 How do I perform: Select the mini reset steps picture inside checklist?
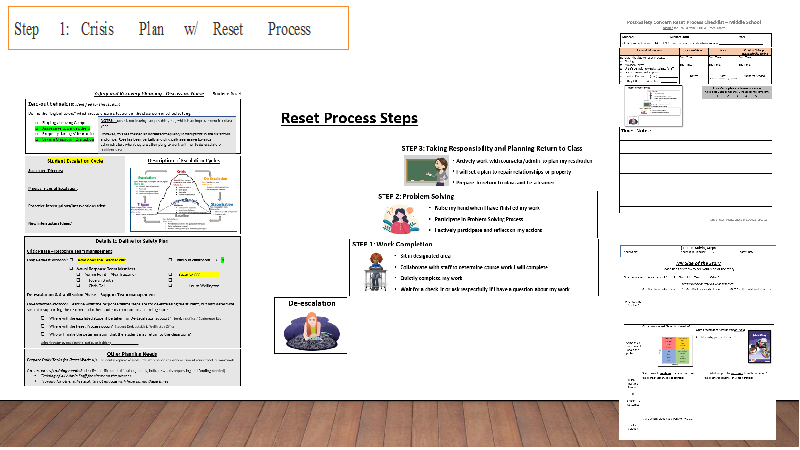coord(654,106)
